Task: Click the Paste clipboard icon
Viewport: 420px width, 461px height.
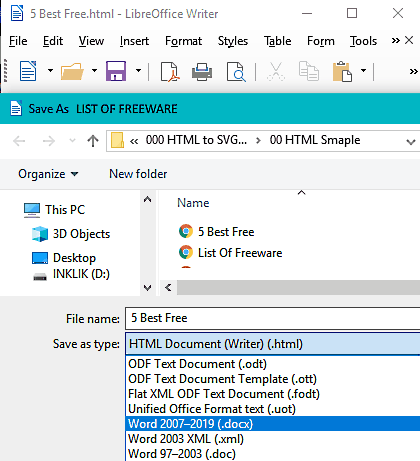Action: [342, 71]
